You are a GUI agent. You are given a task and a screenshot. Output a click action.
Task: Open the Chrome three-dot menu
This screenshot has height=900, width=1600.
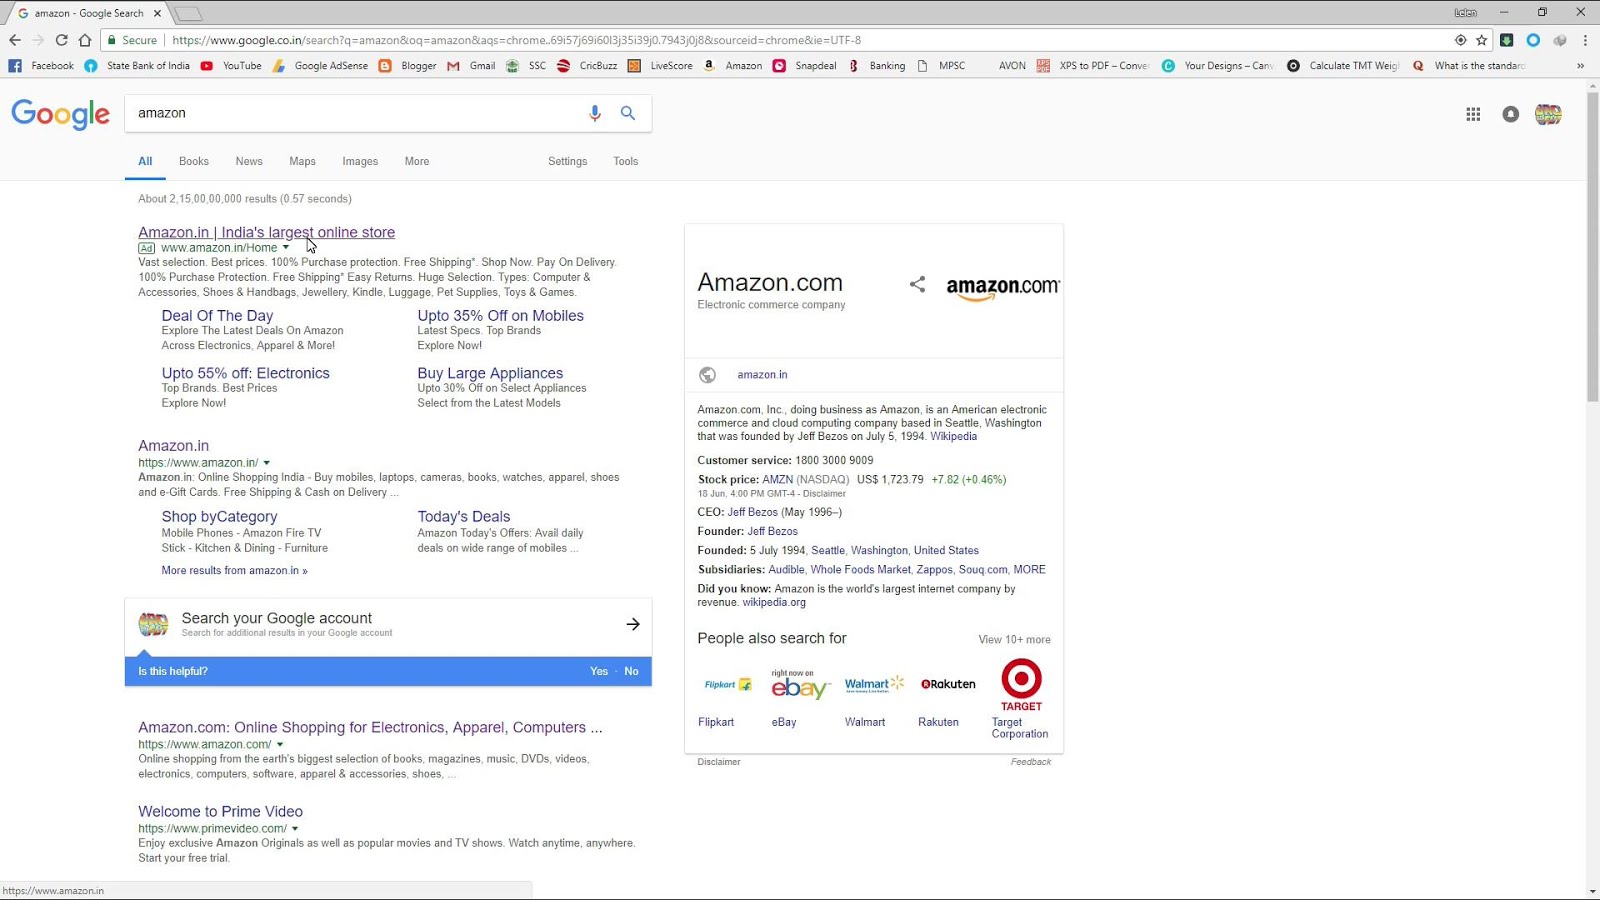[1585, 40]
